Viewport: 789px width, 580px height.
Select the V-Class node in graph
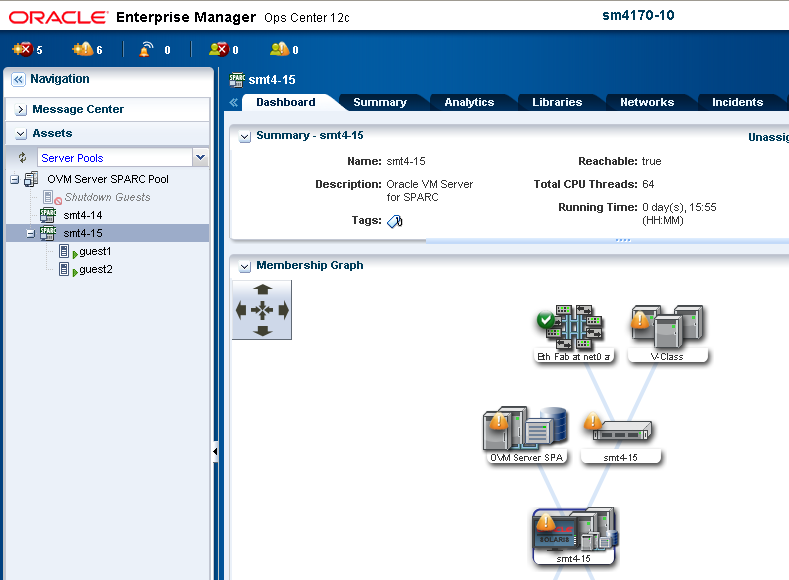point(667,333)
